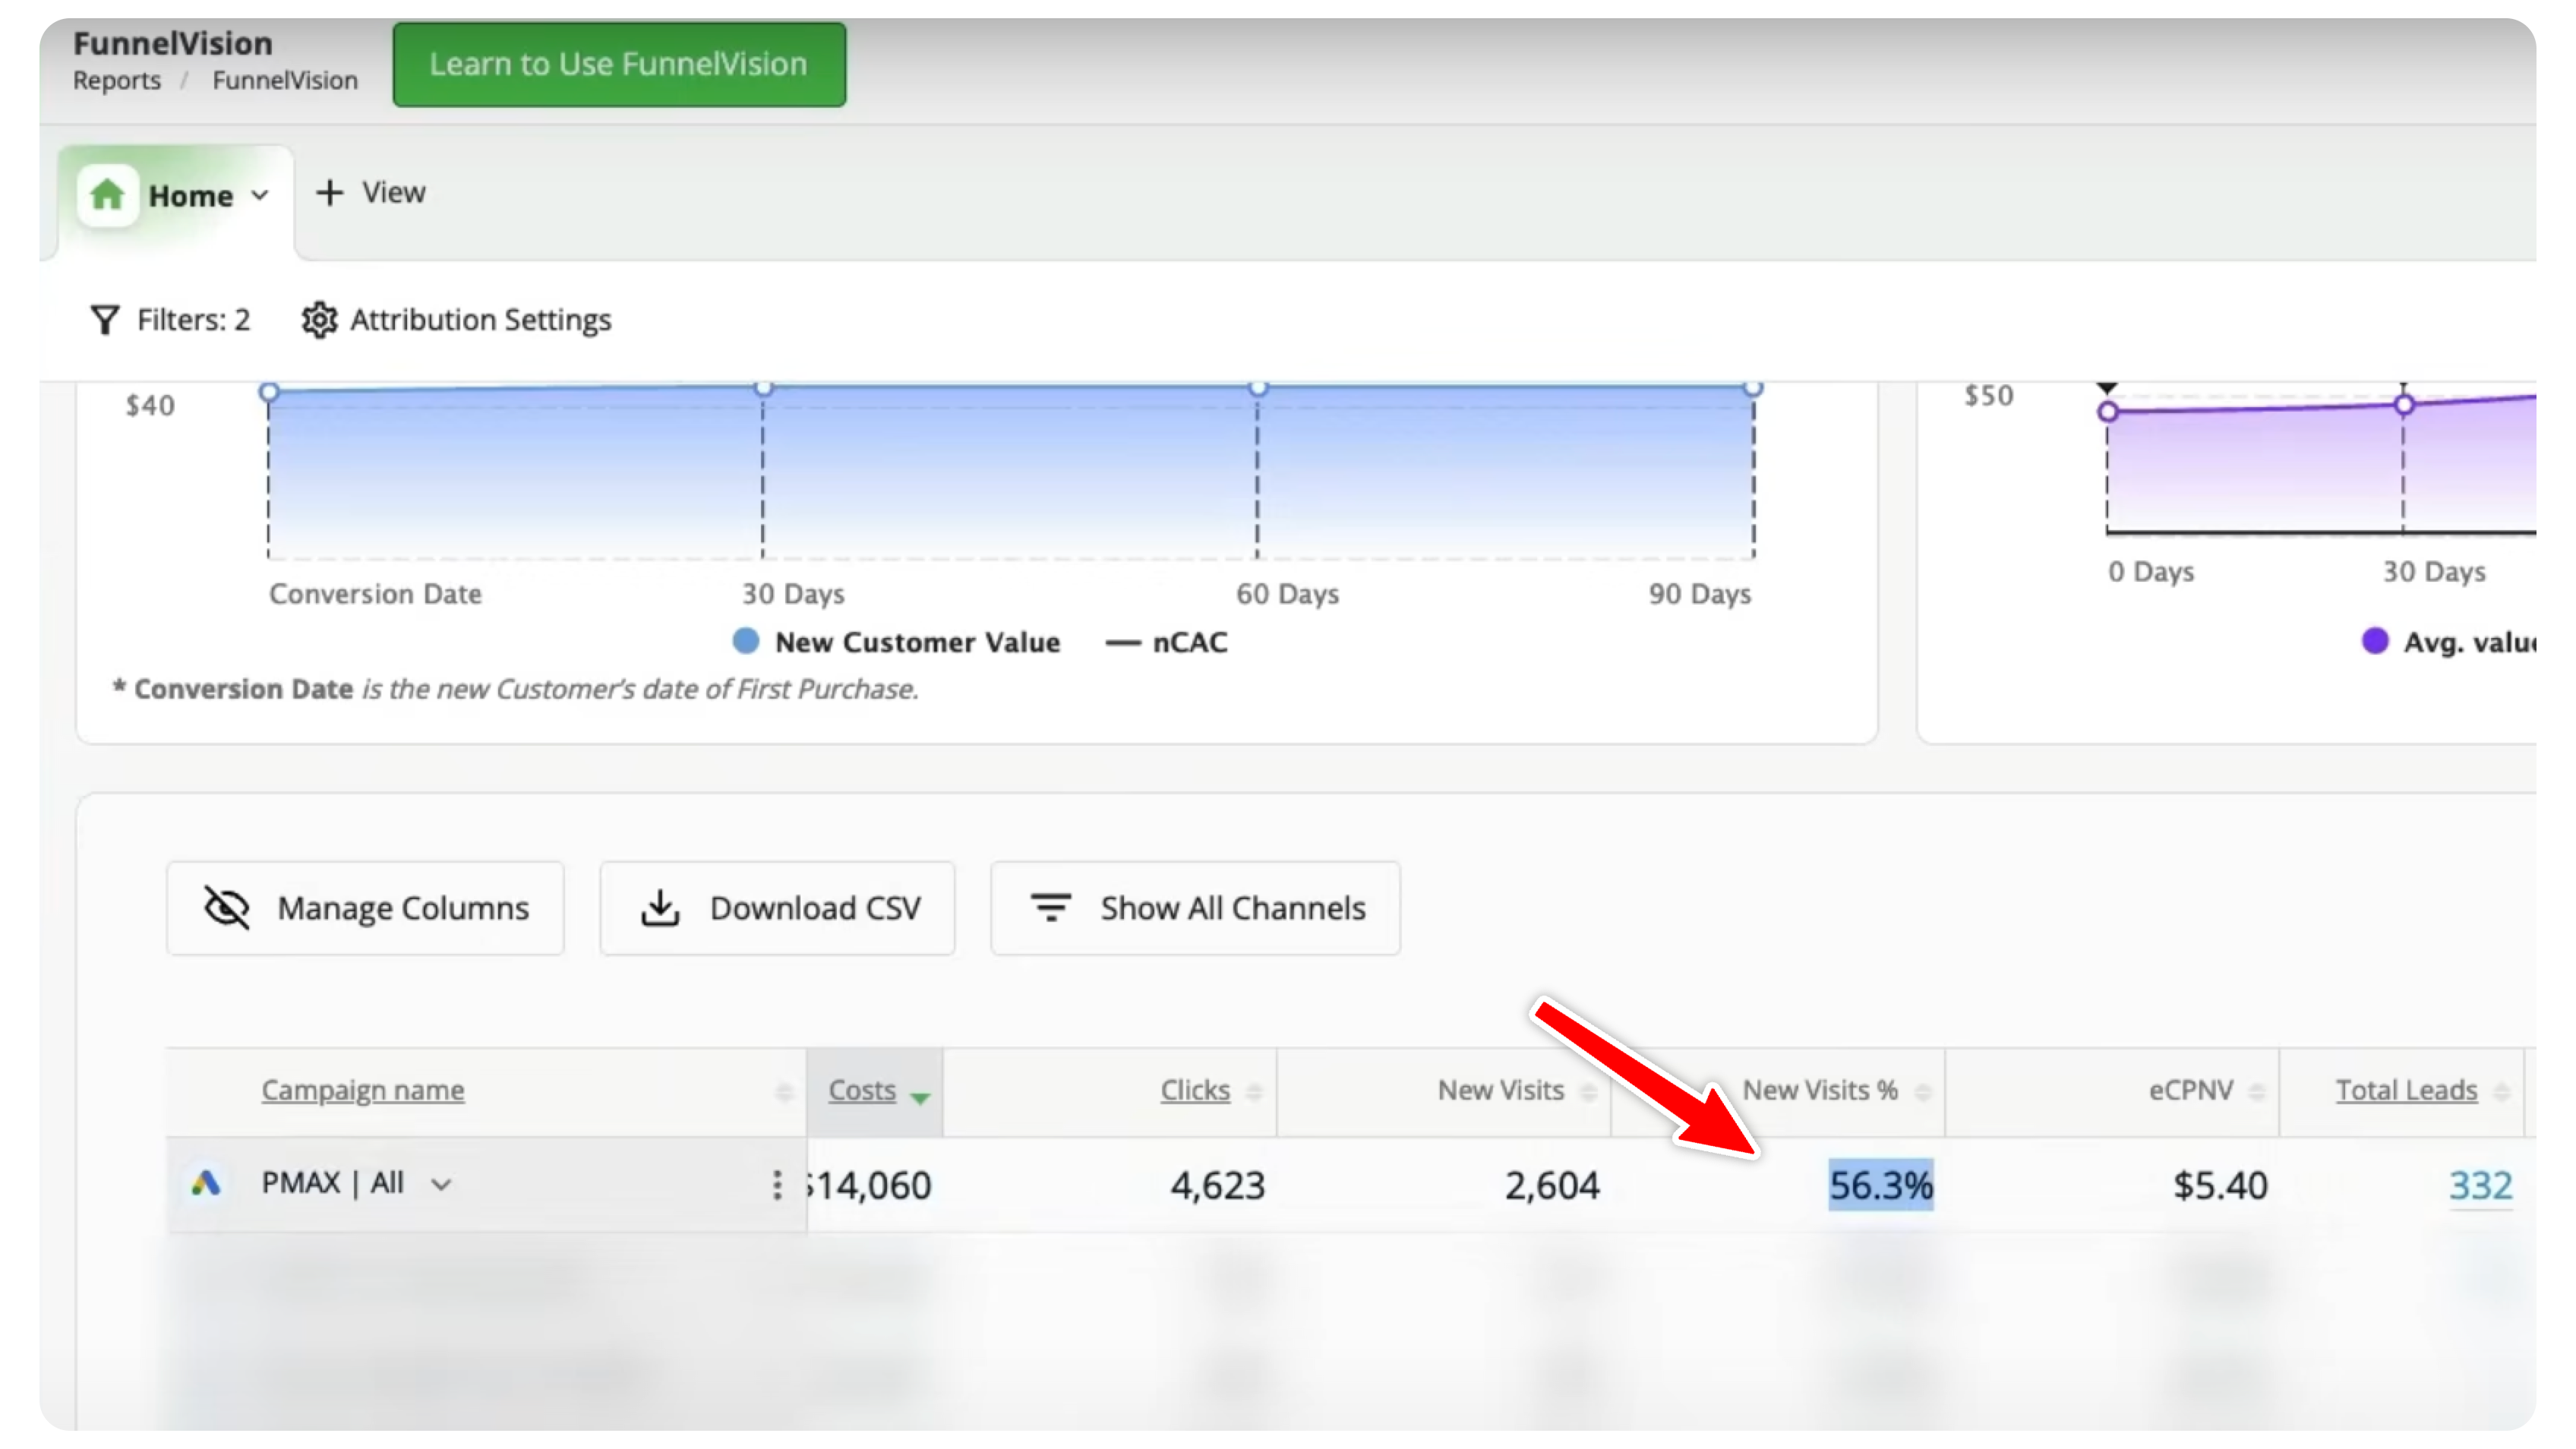Expand the Home tab dropdown chevron

tap(260, 196)
